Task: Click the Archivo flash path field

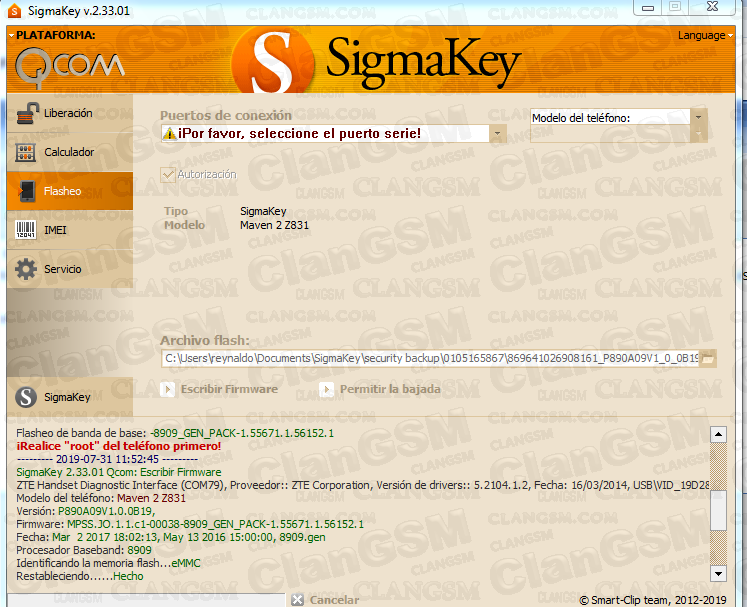Action: click(x=431, y=358)
